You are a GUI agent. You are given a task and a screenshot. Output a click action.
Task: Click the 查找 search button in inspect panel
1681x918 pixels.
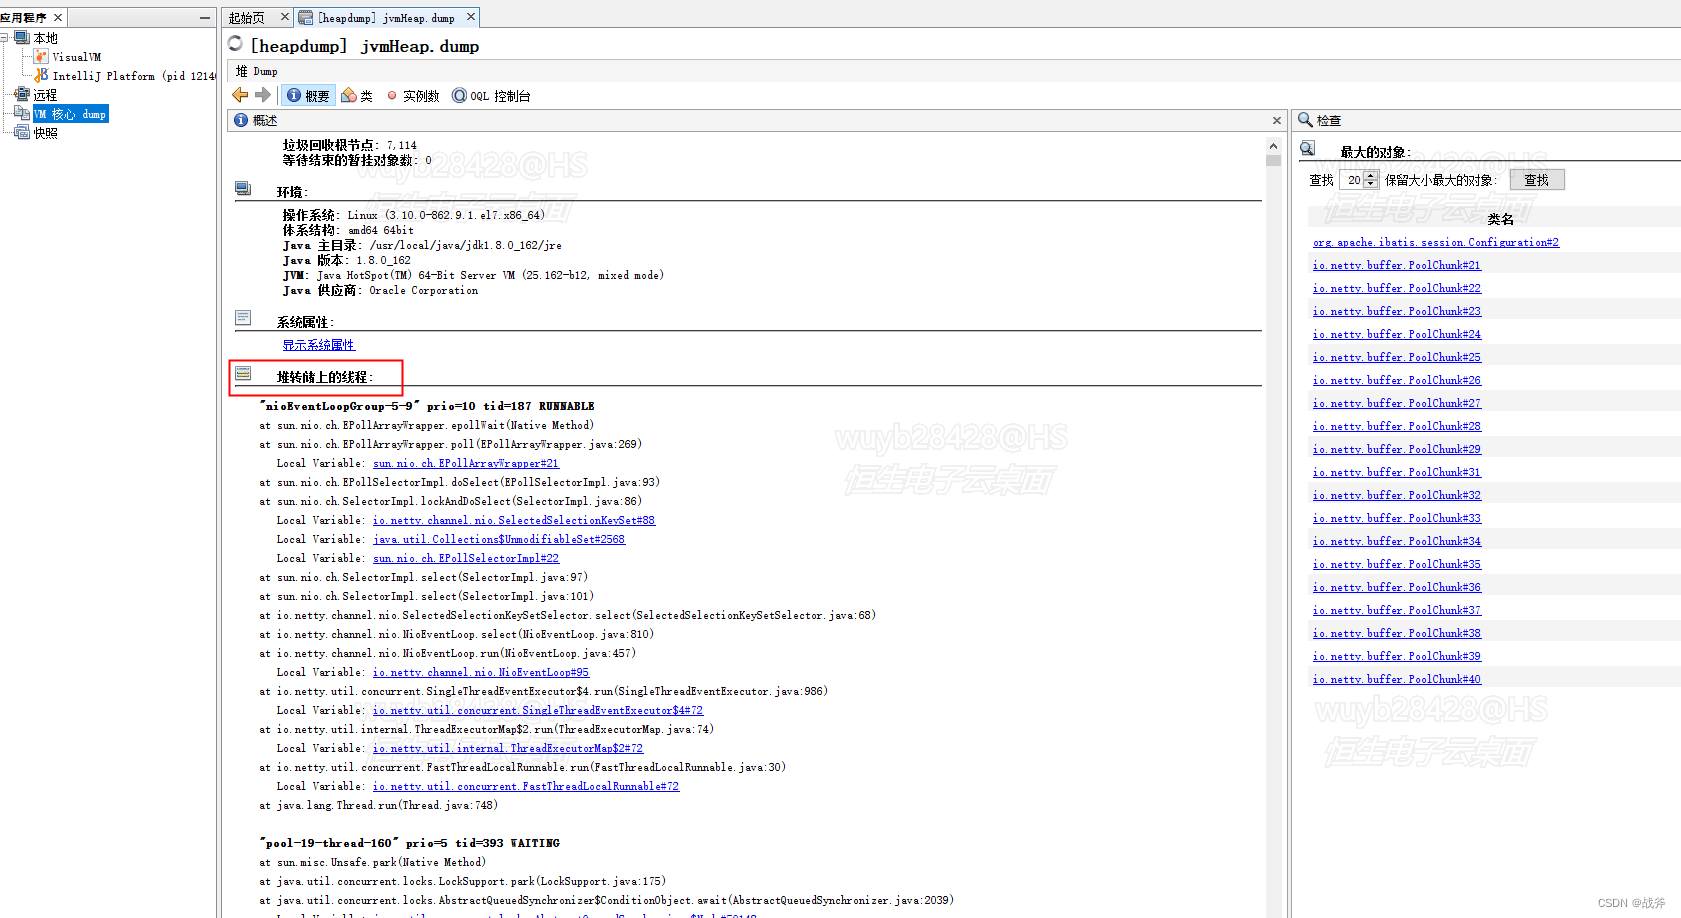pyautogui.click(x=1537, y=179)
